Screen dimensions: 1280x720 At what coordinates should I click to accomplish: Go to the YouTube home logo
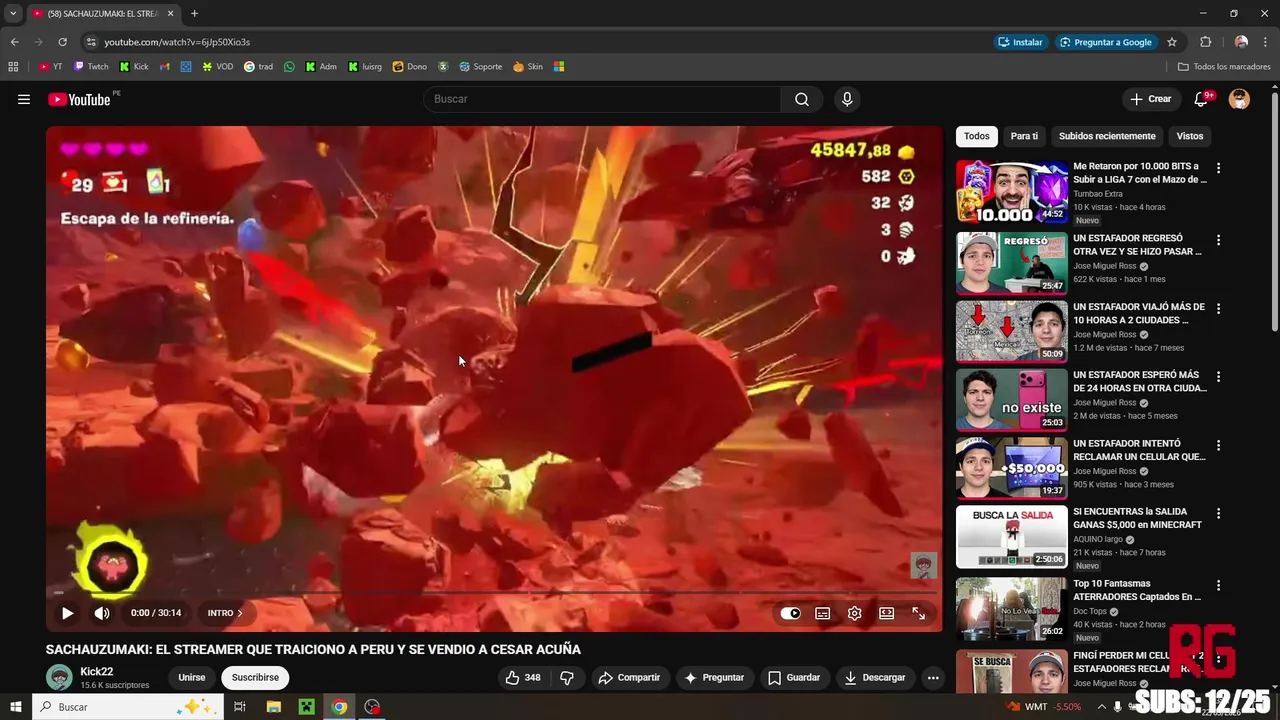click(79, 99)
